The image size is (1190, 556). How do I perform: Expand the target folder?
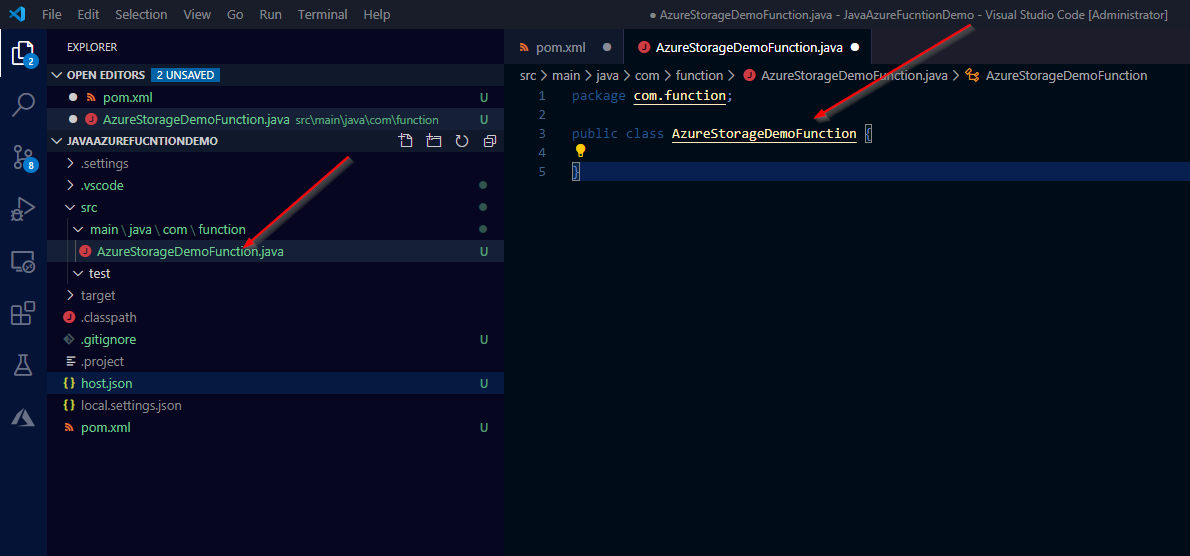pyautogui.click(x=98, y=295)
